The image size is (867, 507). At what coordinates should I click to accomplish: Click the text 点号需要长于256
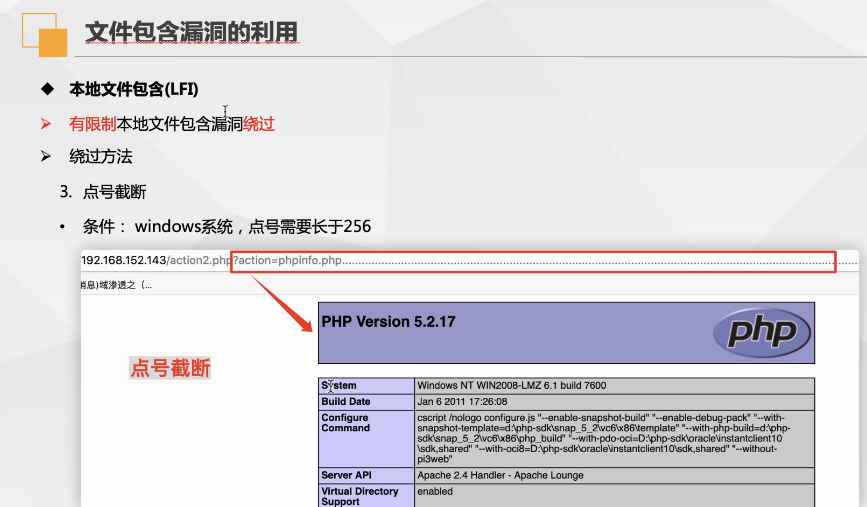pos(310,227)
